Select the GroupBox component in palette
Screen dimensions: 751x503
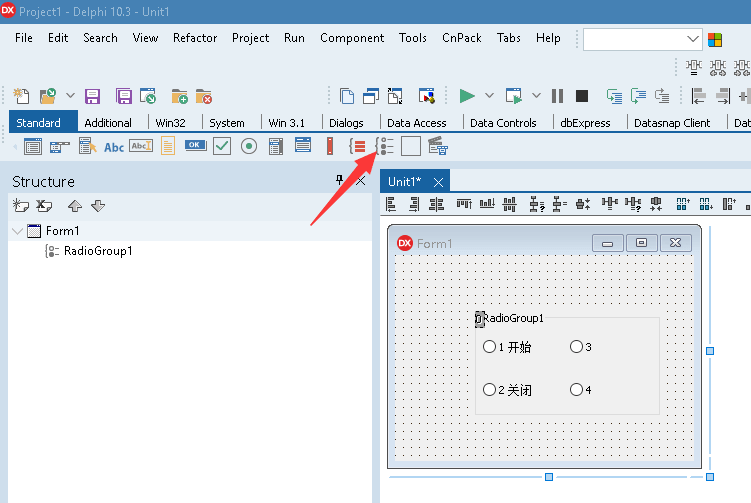357,146
